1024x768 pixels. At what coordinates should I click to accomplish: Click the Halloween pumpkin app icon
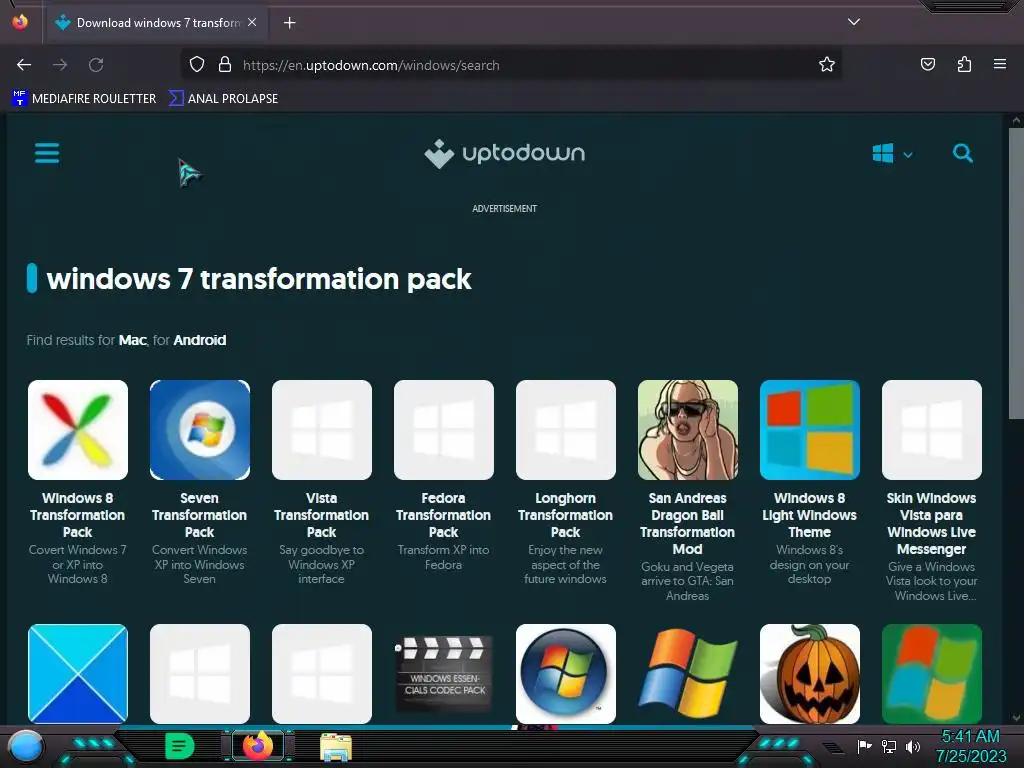point(810,673)
